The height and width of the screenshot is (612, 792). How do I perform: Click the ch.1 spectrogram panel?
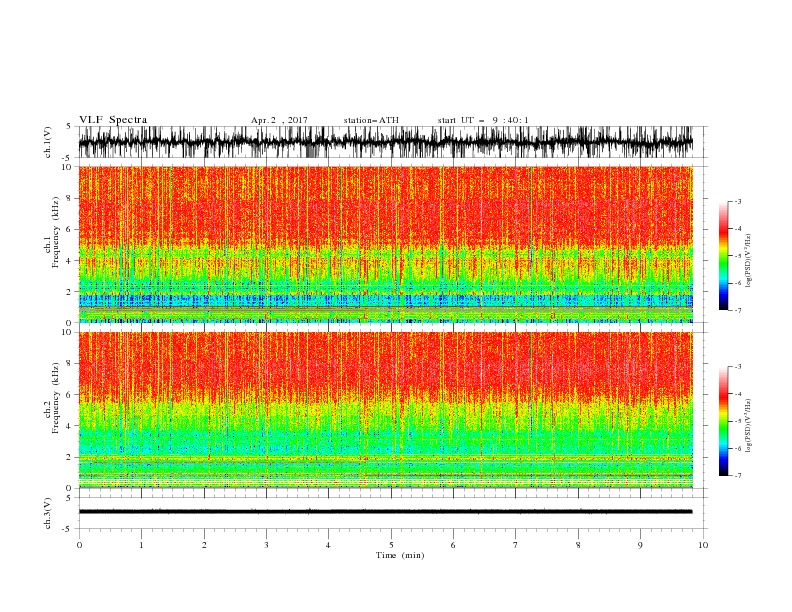click(x=386, y=244)
